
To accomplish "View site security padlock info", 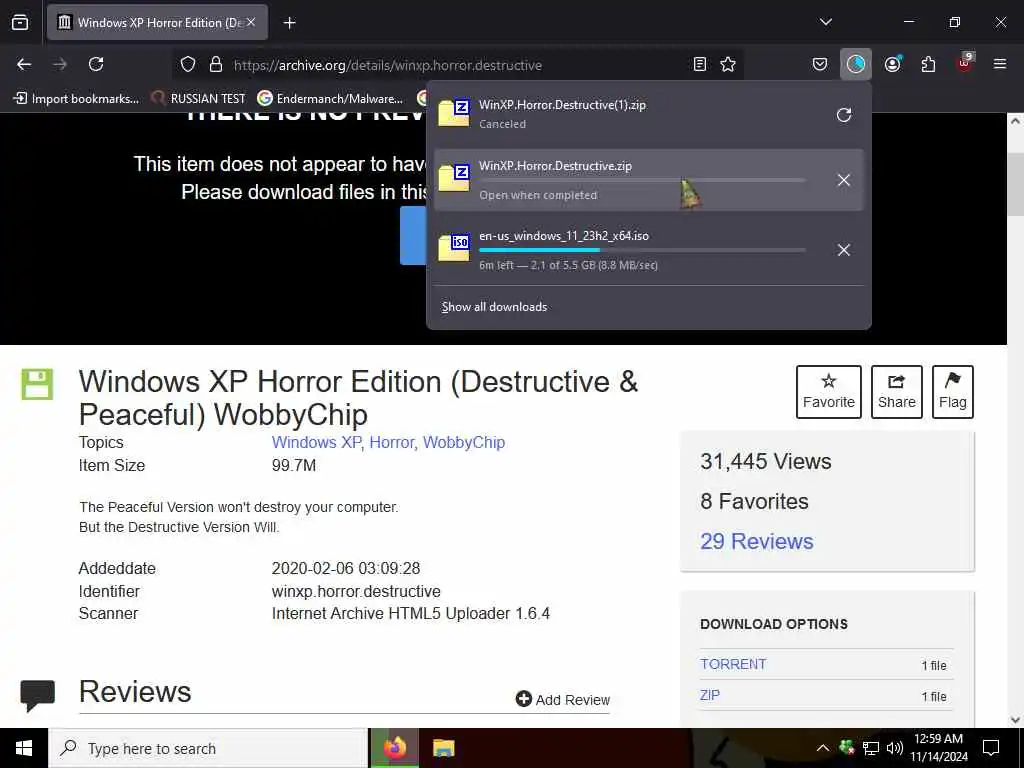I will (216, 64).
